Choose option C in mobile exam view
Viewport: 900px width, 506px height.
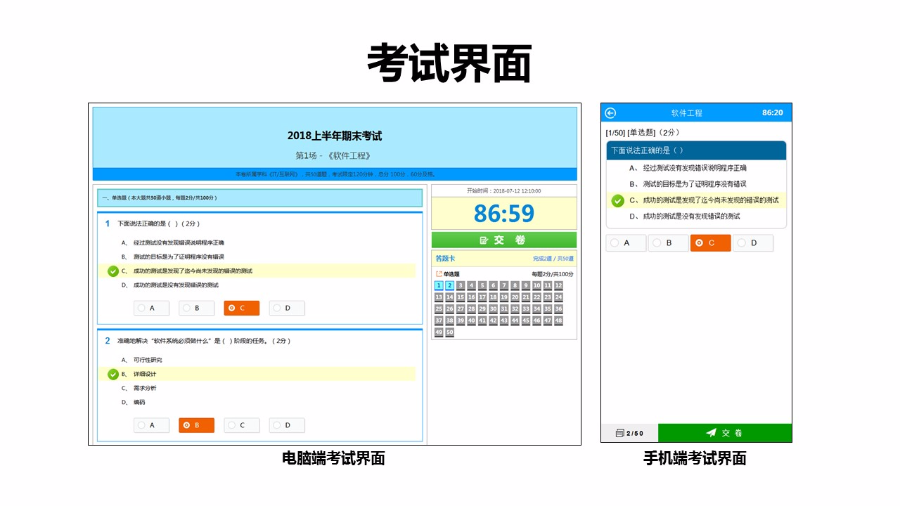[x=711, y=243]
